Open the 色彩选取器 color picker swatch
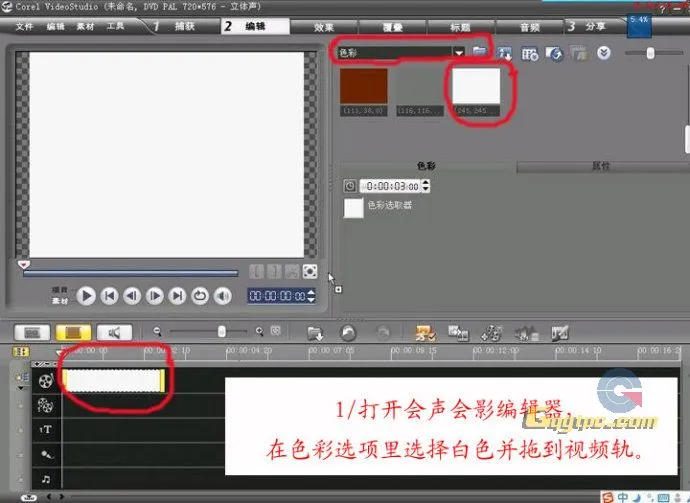Image resolution: width=690 pixels, height=503 pixels. tap(353, 208)
